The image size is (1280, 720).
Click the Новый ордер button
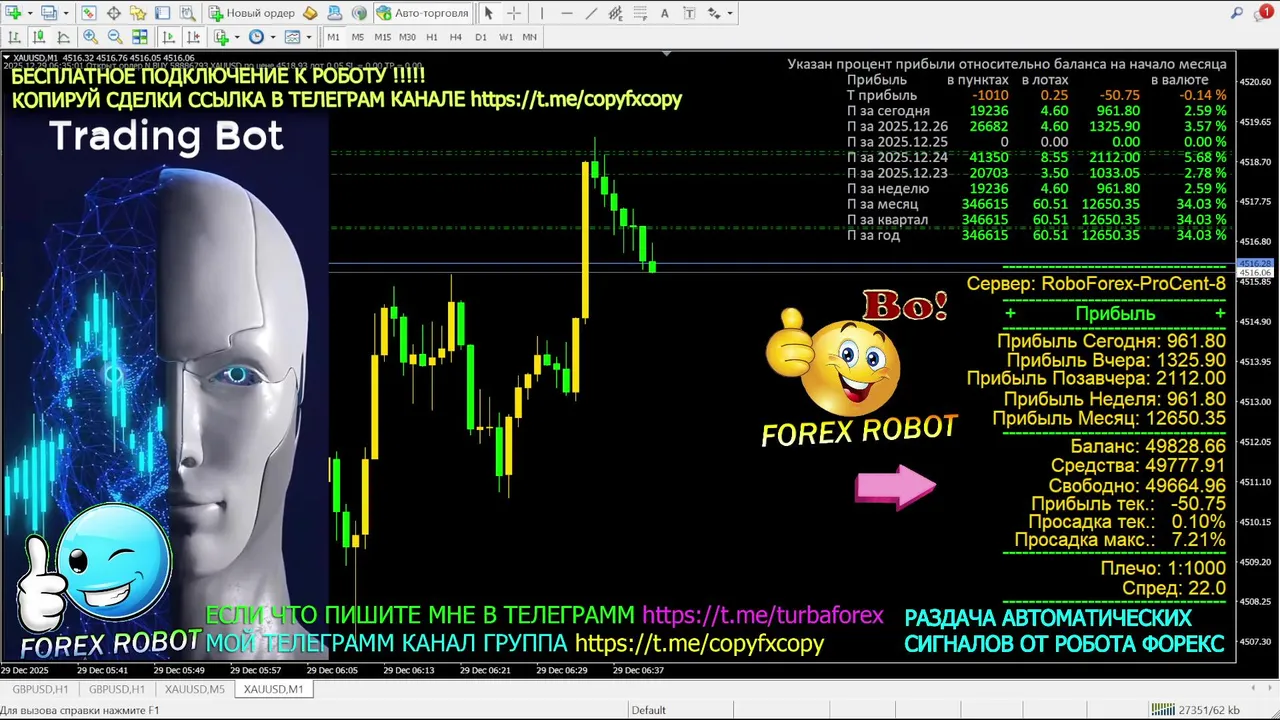(x=251, y=13)
